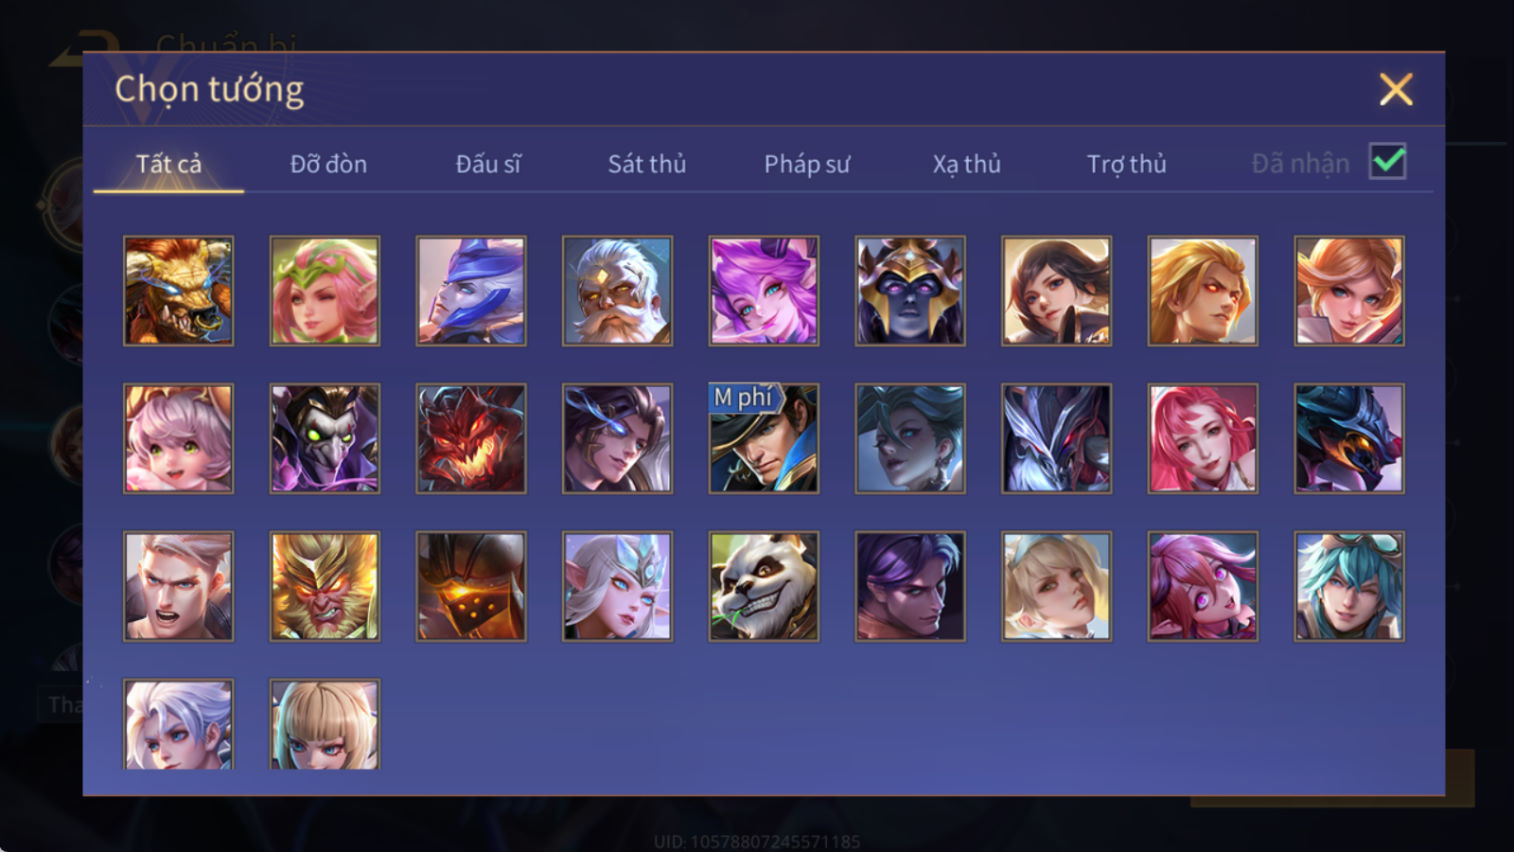Image resolution: width=1514 pixels, height=852 pixels.
Task: Select the golden lion beast hero portrait
Action: click(x=178, y=291)
